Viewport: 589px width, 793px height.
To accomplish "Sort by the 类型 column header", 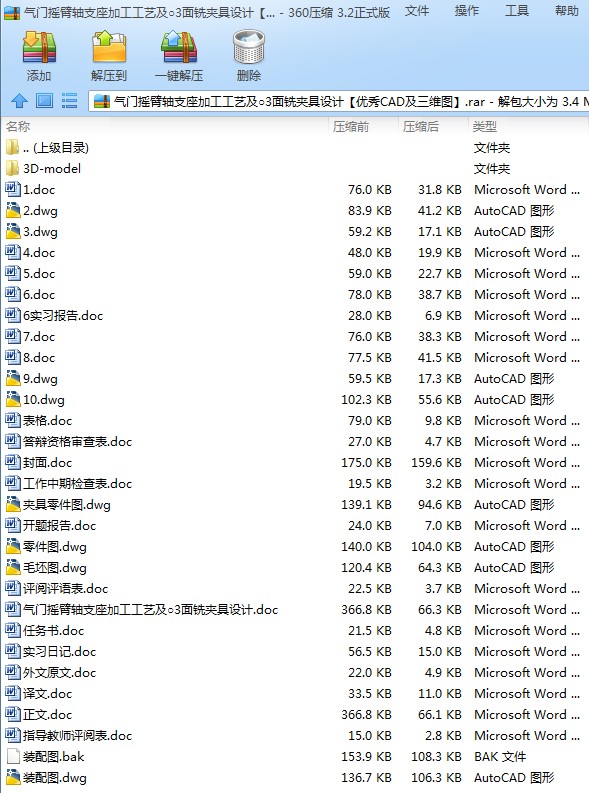I will [x=484, y=126].
